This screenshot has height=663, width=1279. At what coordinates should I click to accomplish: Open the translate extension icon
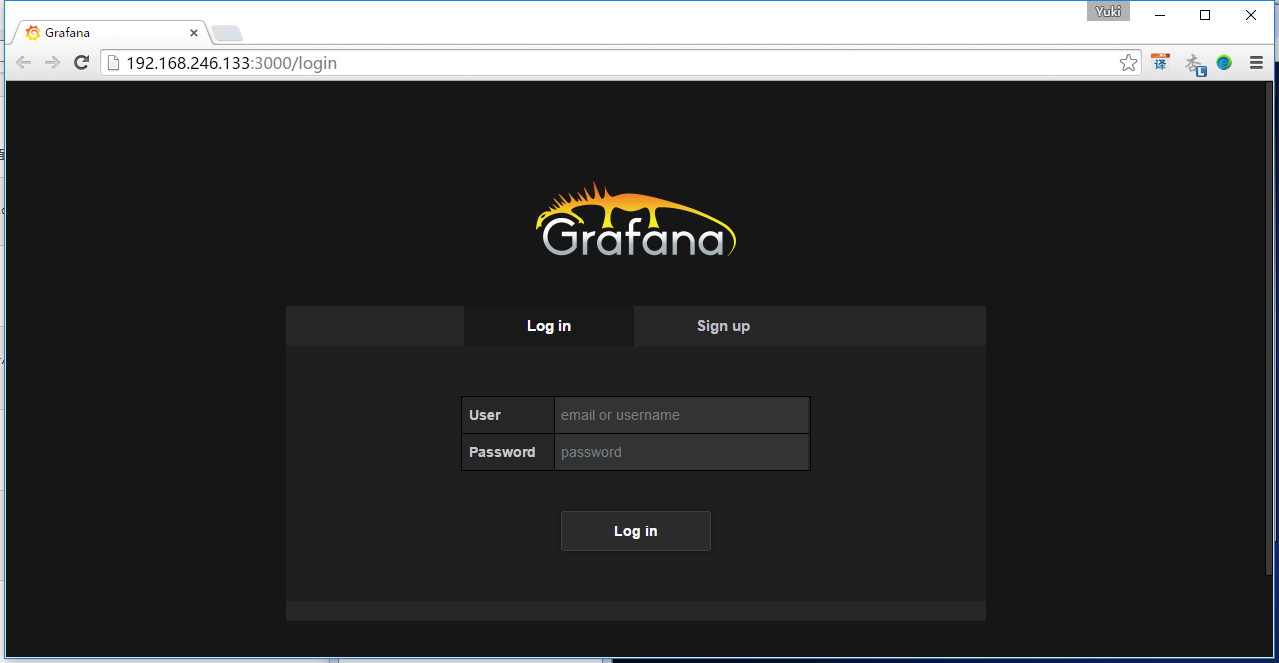(1160, 63)
